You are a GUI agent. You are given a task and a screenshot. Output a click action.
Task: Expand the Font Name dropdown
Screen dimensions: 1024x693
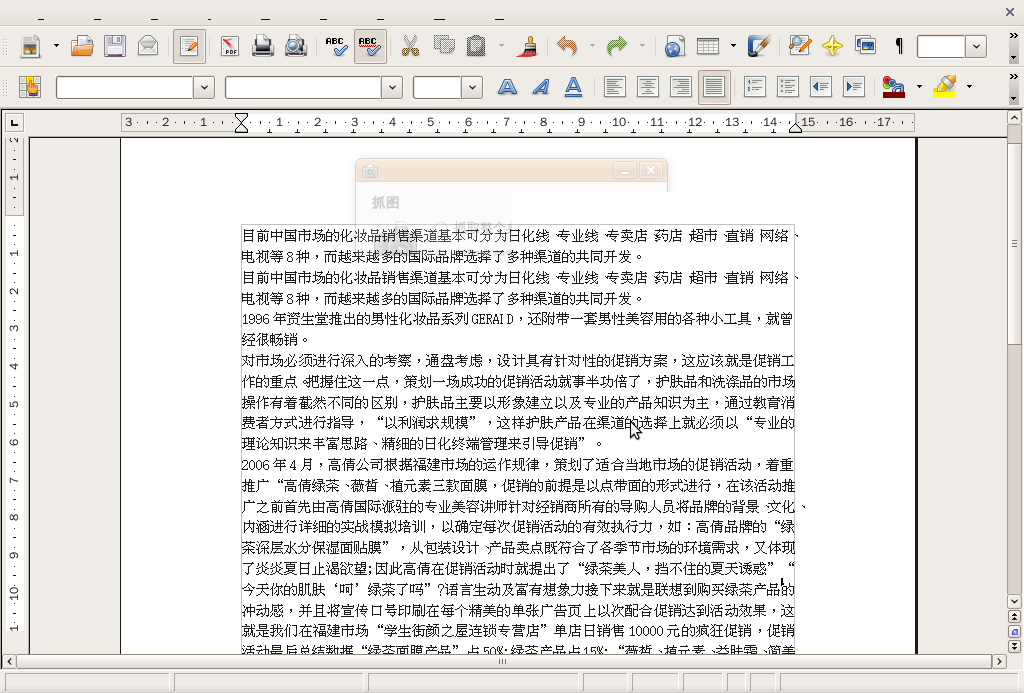(392, 87)
